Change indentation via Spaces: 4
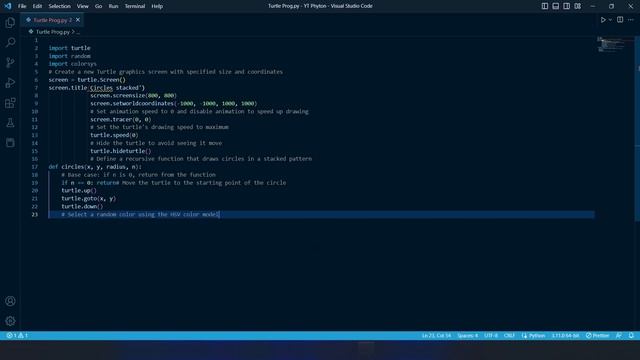The image size is (640, 360). (x=468, y=336)
